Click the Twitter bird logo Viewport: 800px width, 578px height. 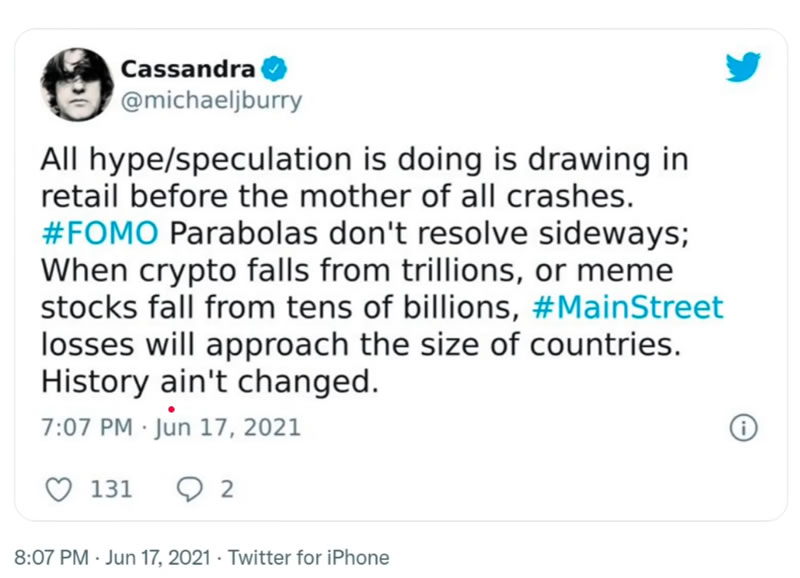click(743, 68)
